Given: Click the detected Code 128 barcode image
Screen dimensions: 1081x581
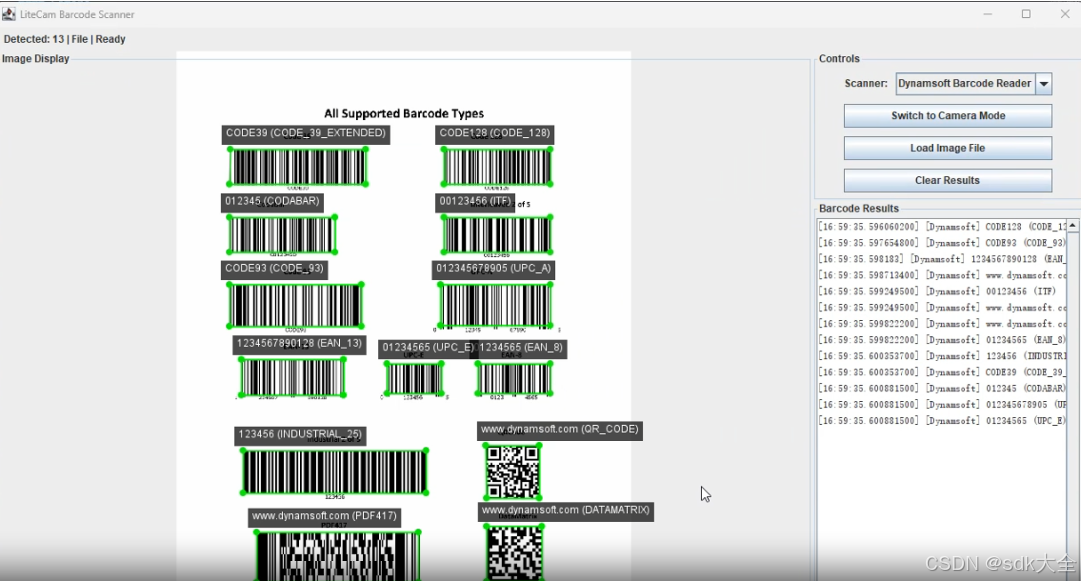Looking at the screenshot, I should point(496,167).
